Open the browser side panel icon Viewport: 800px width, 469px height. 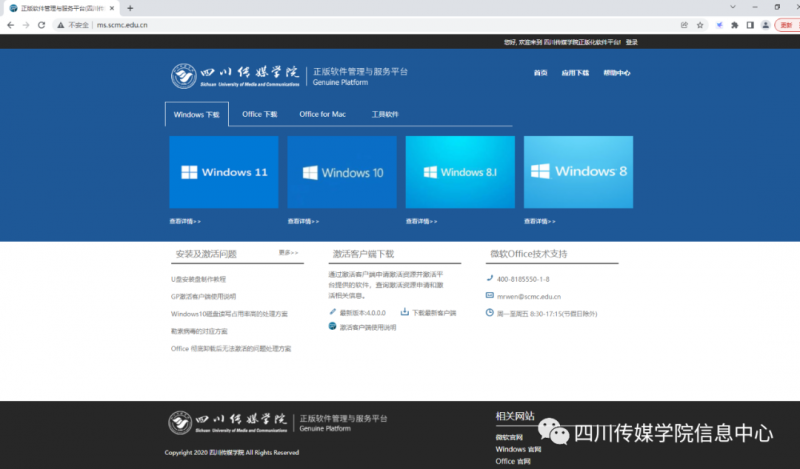750,25
